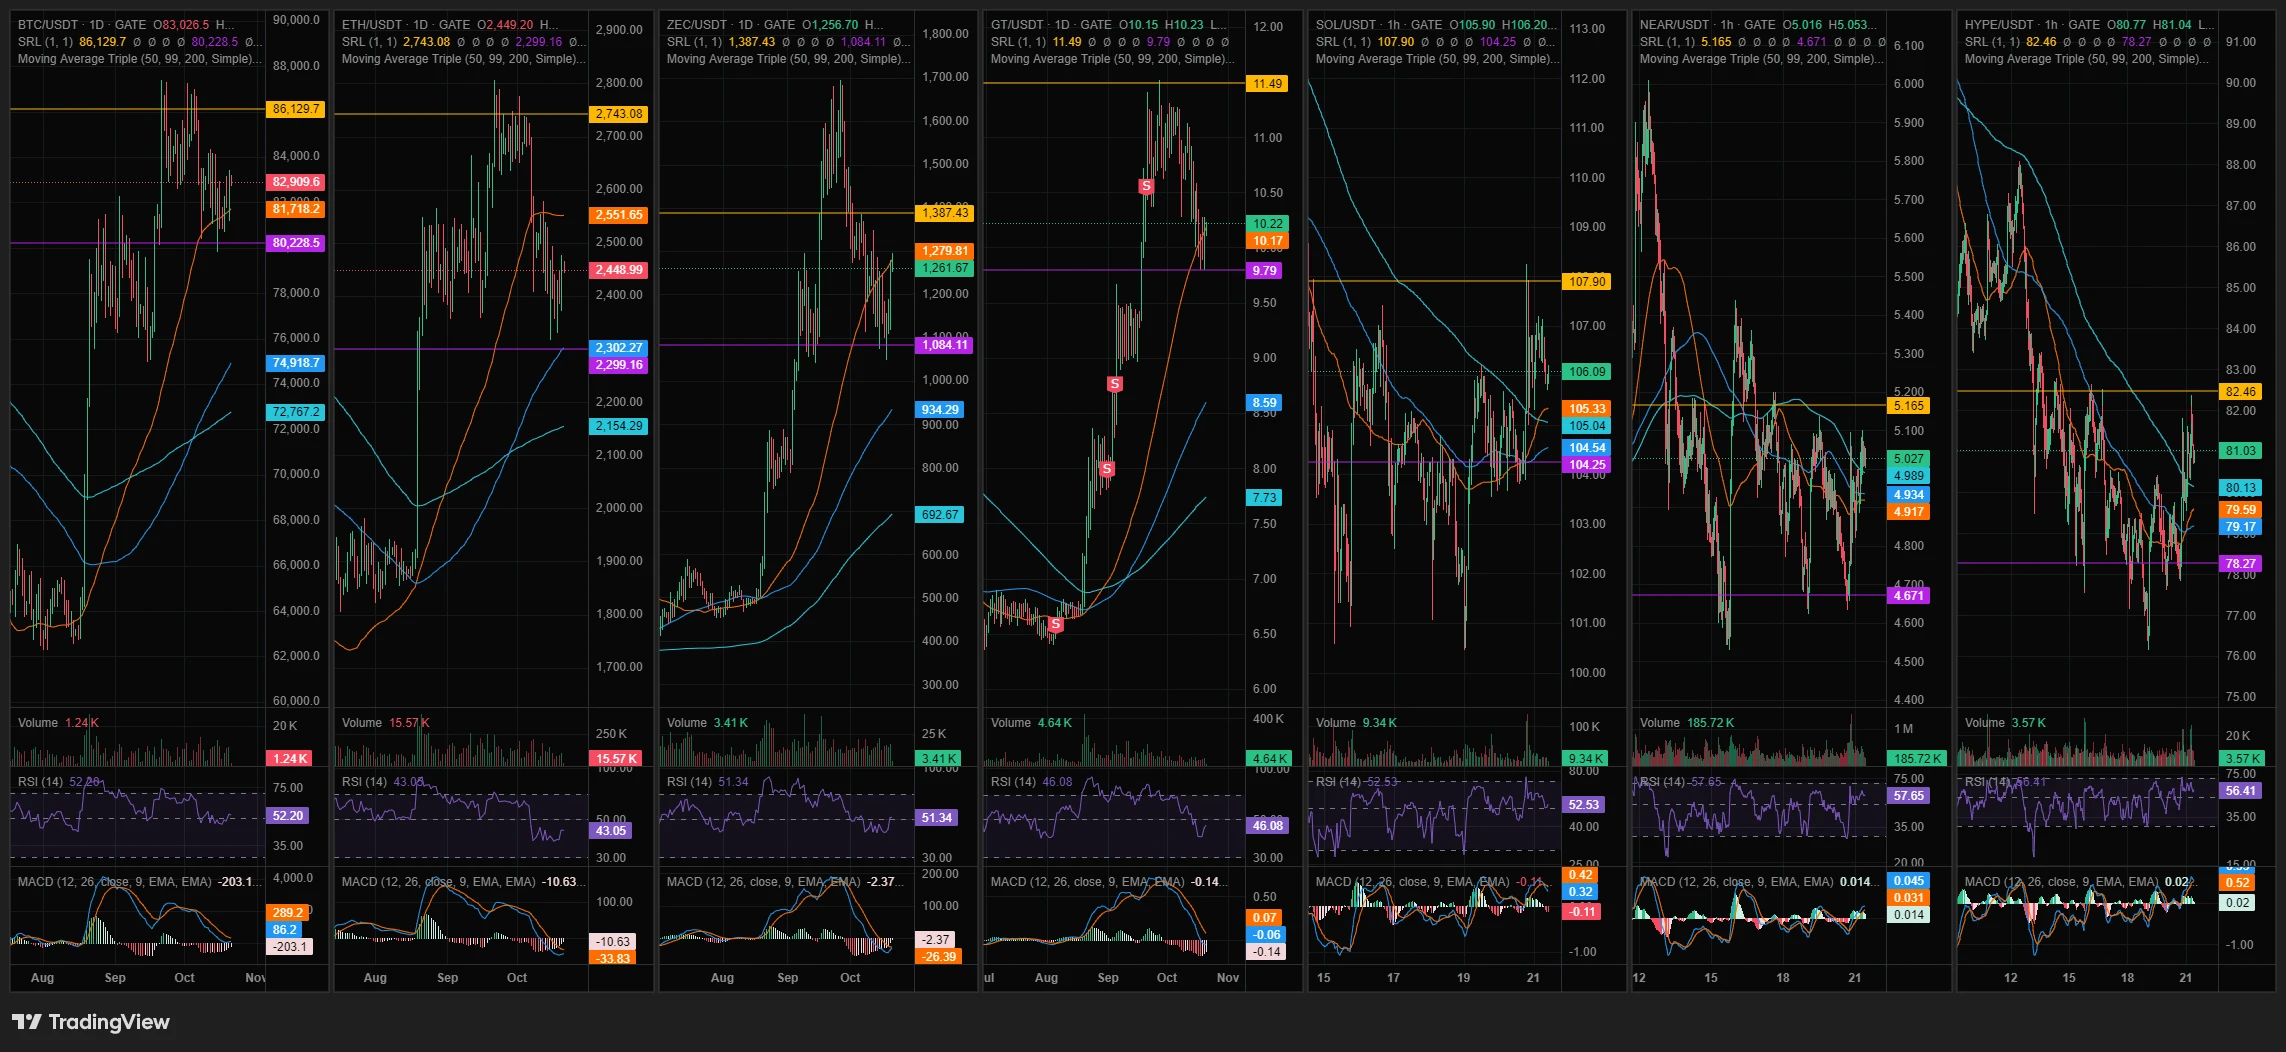Screen dimensions: 2286x1052
Task: Click the yellow 2,743.08 label on ETH chart
Action: pyautogui.click(x=620, y=114)
